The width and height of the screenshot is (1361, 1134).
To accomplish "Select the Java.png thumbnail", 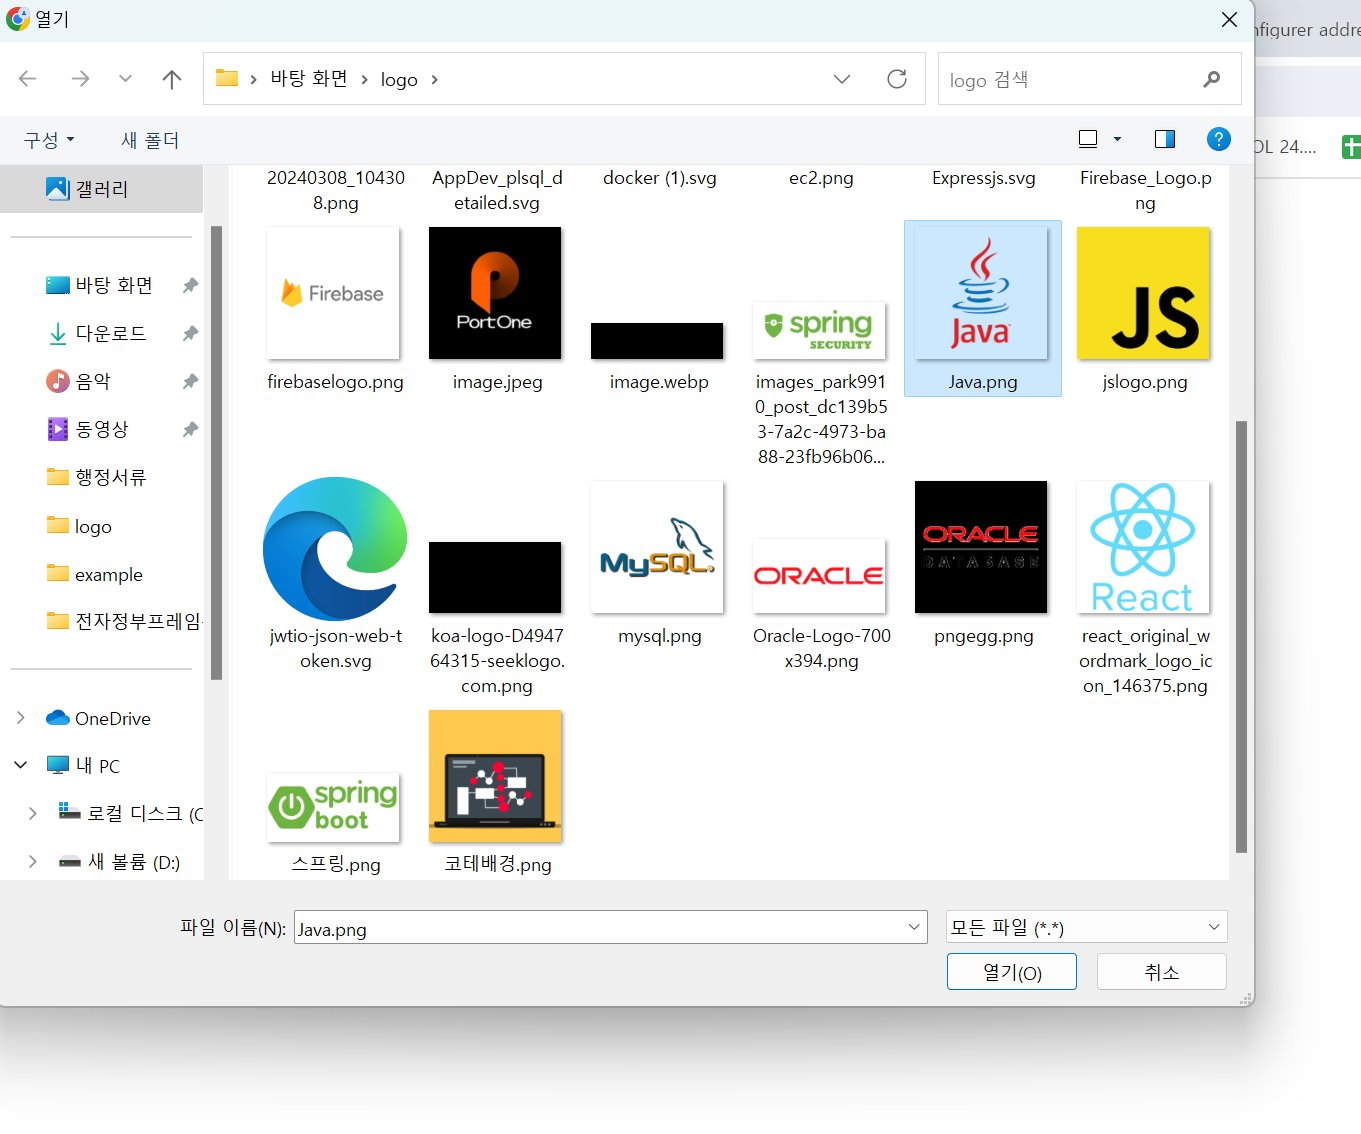I will pos(981,293).
